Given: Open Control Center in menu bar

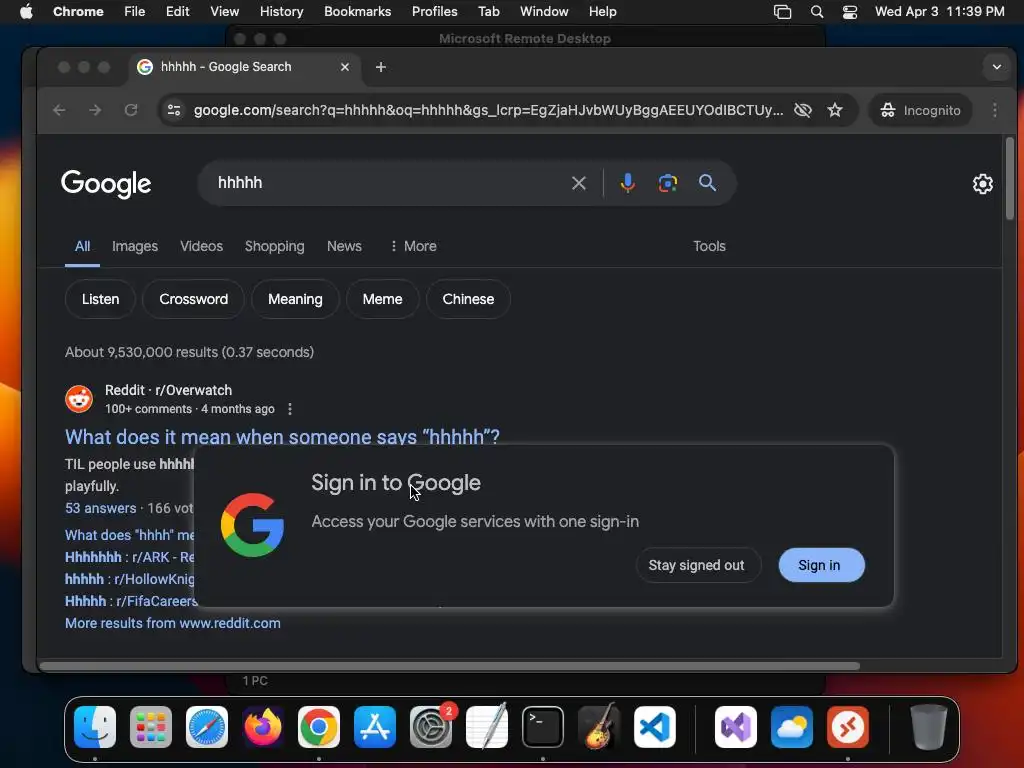Looking at the screenshot, I should click(x=850, y=11).
